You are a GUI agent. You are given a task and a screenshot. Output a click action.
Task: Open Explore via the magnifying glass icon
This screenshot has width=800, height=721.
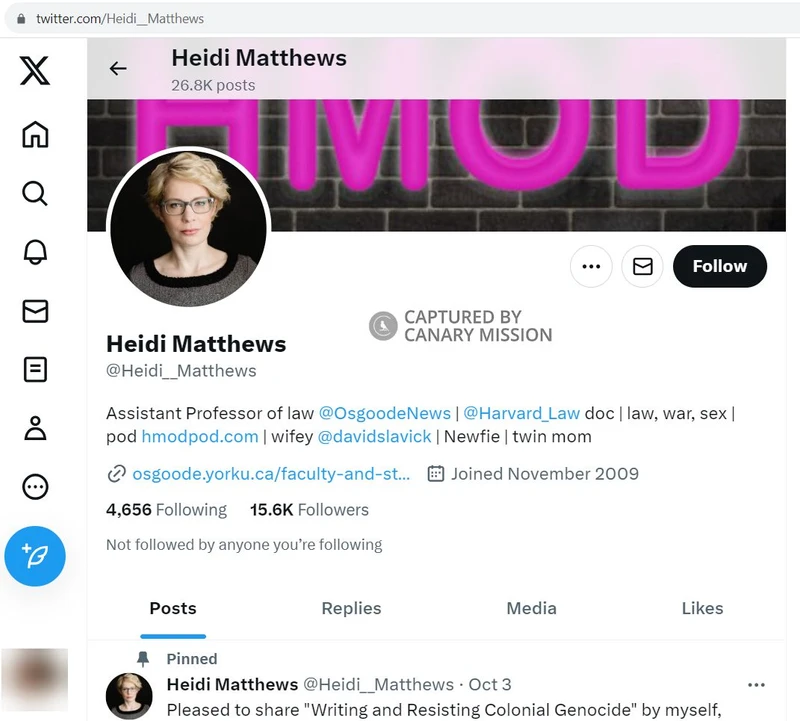(x=34, y=194)
